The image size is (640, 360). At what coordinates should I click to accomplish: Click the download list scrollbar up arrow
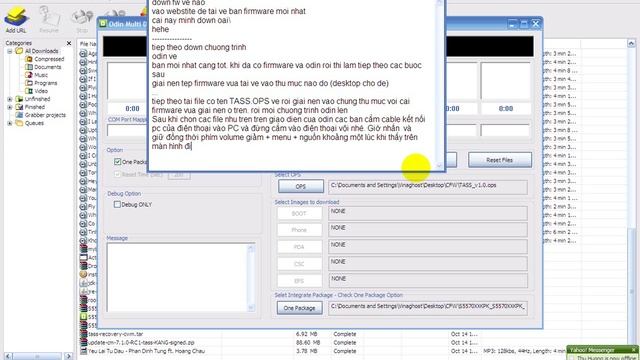631,43
